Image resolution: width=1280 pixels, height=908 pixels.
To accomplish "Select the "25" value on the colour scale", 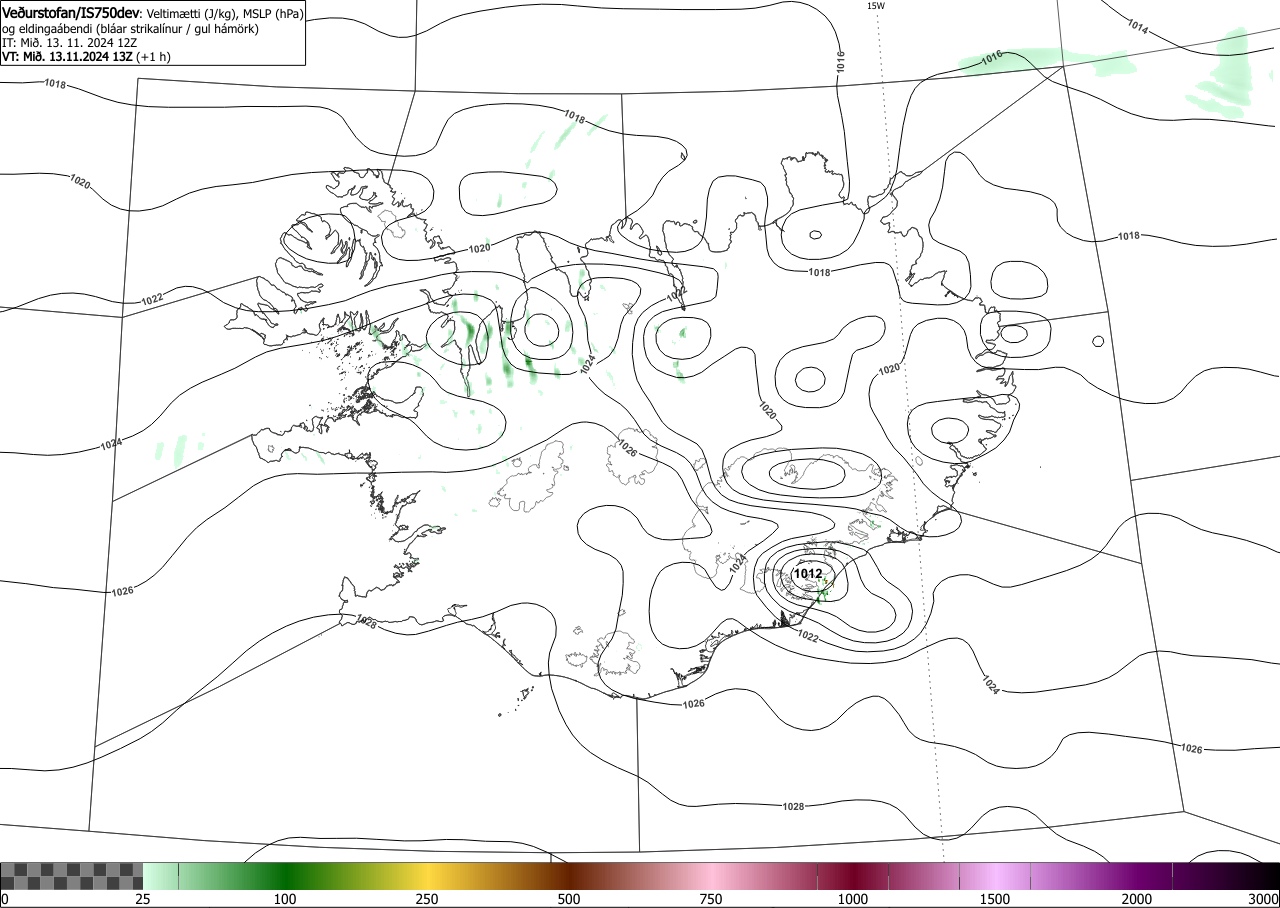I will [143, 899].
